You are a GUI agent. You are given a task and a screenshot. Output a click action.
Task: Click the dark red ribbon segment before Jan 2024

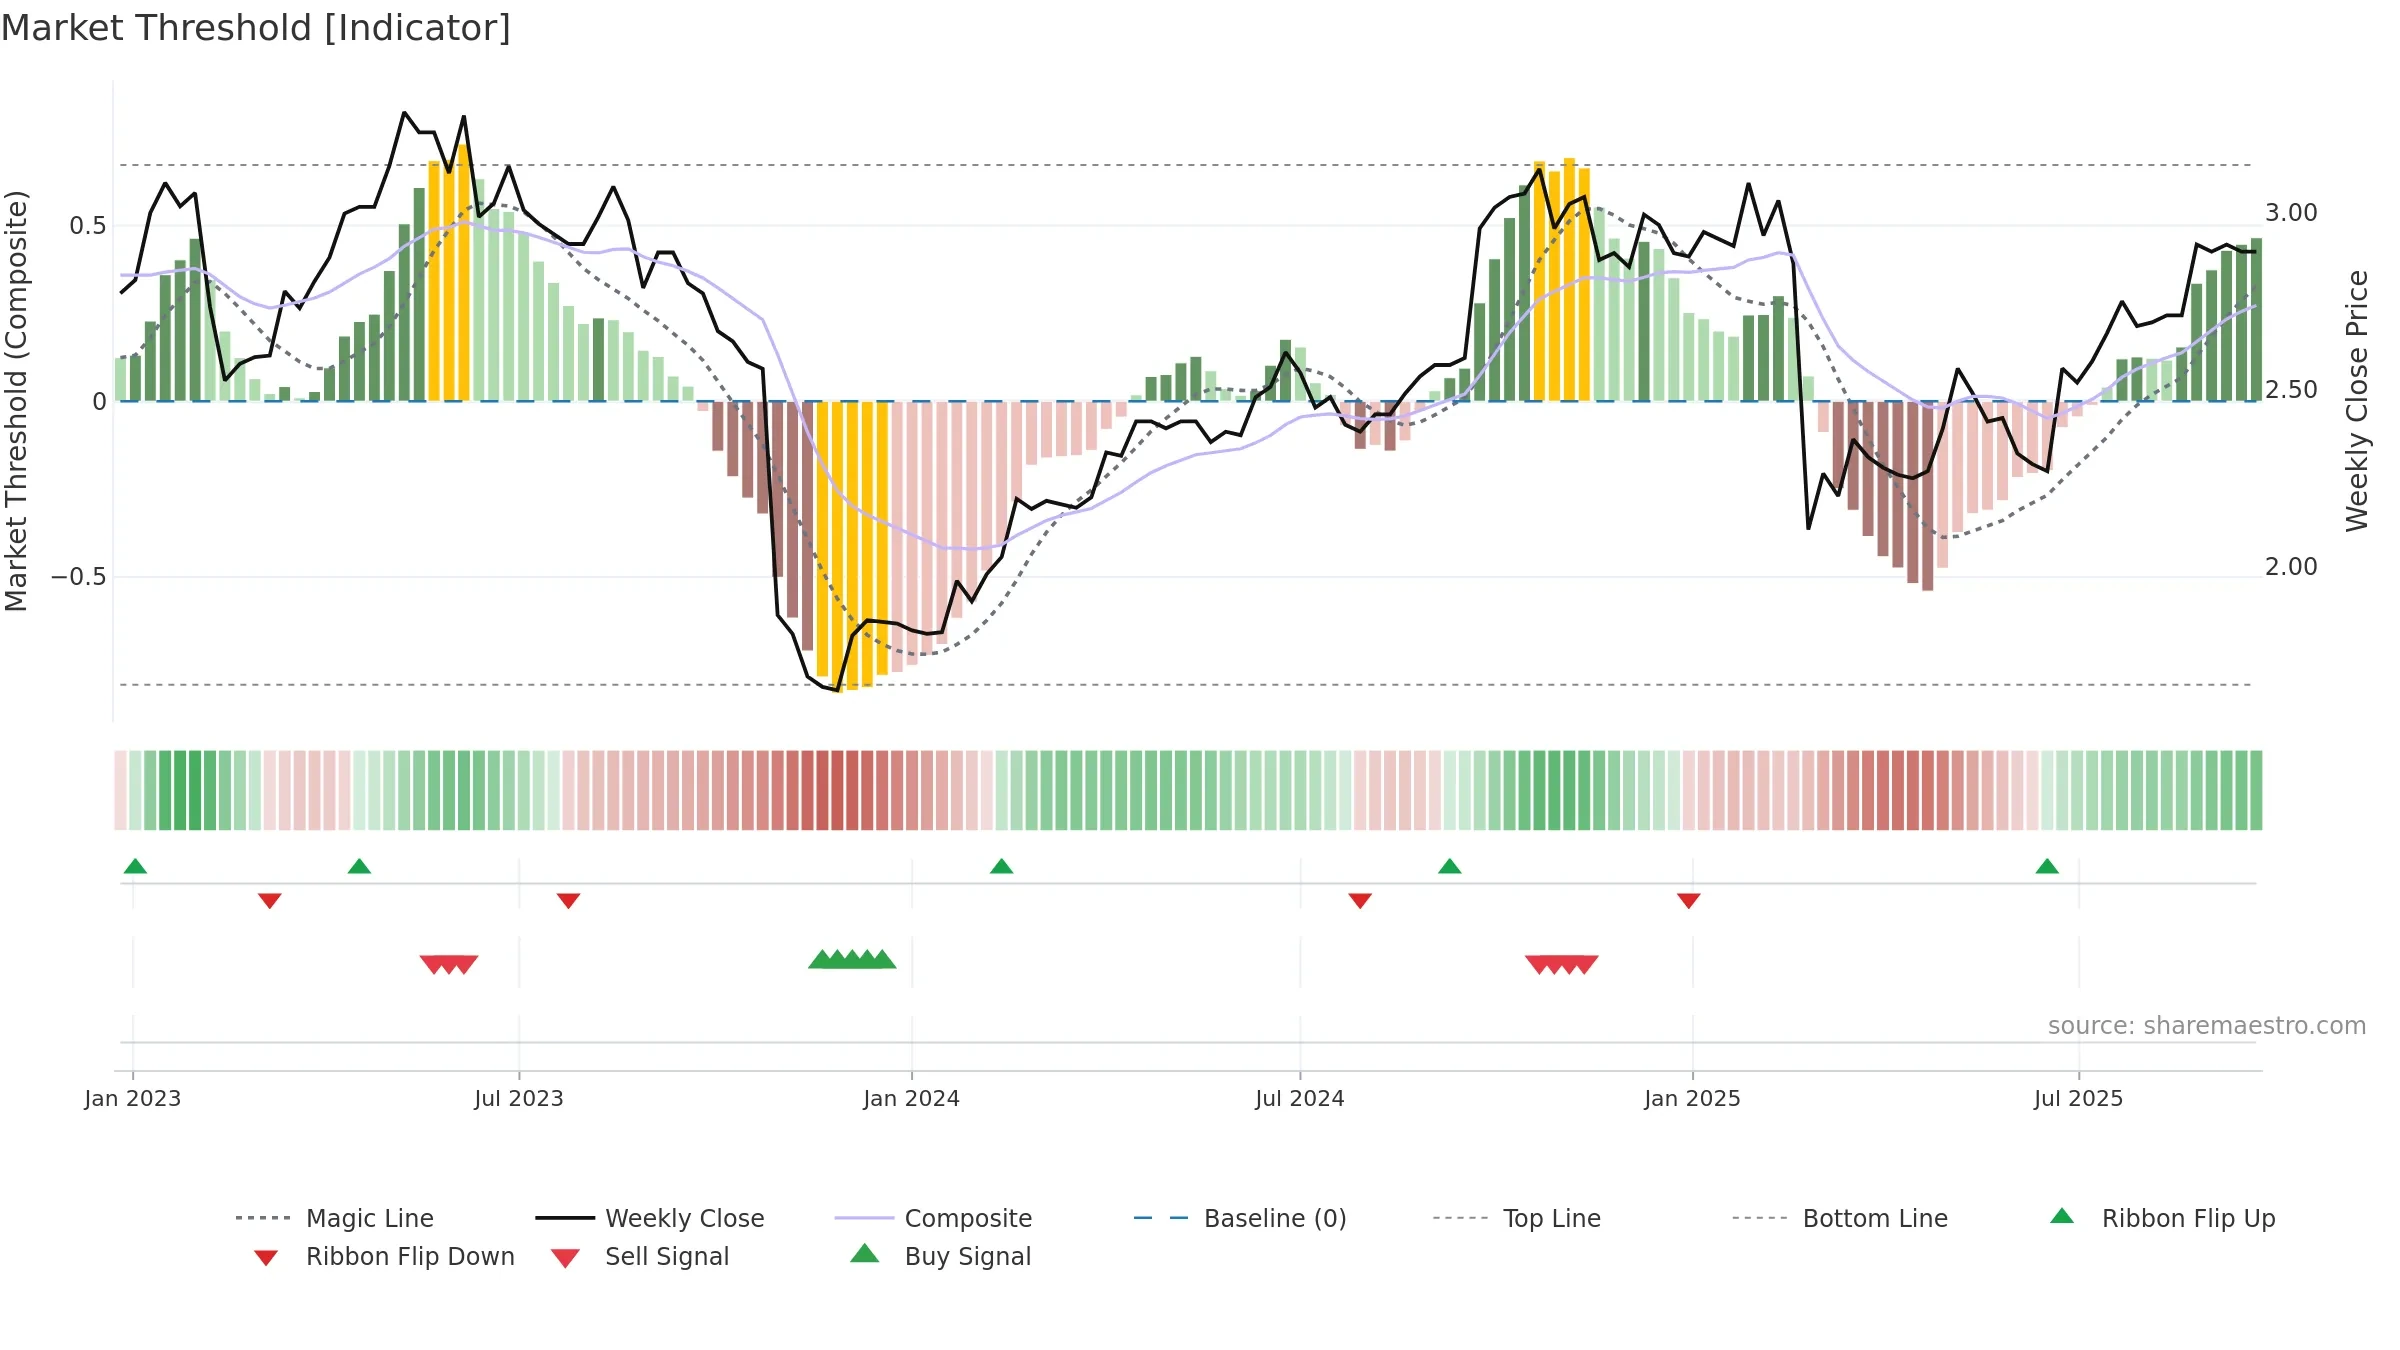click(838, 790)
